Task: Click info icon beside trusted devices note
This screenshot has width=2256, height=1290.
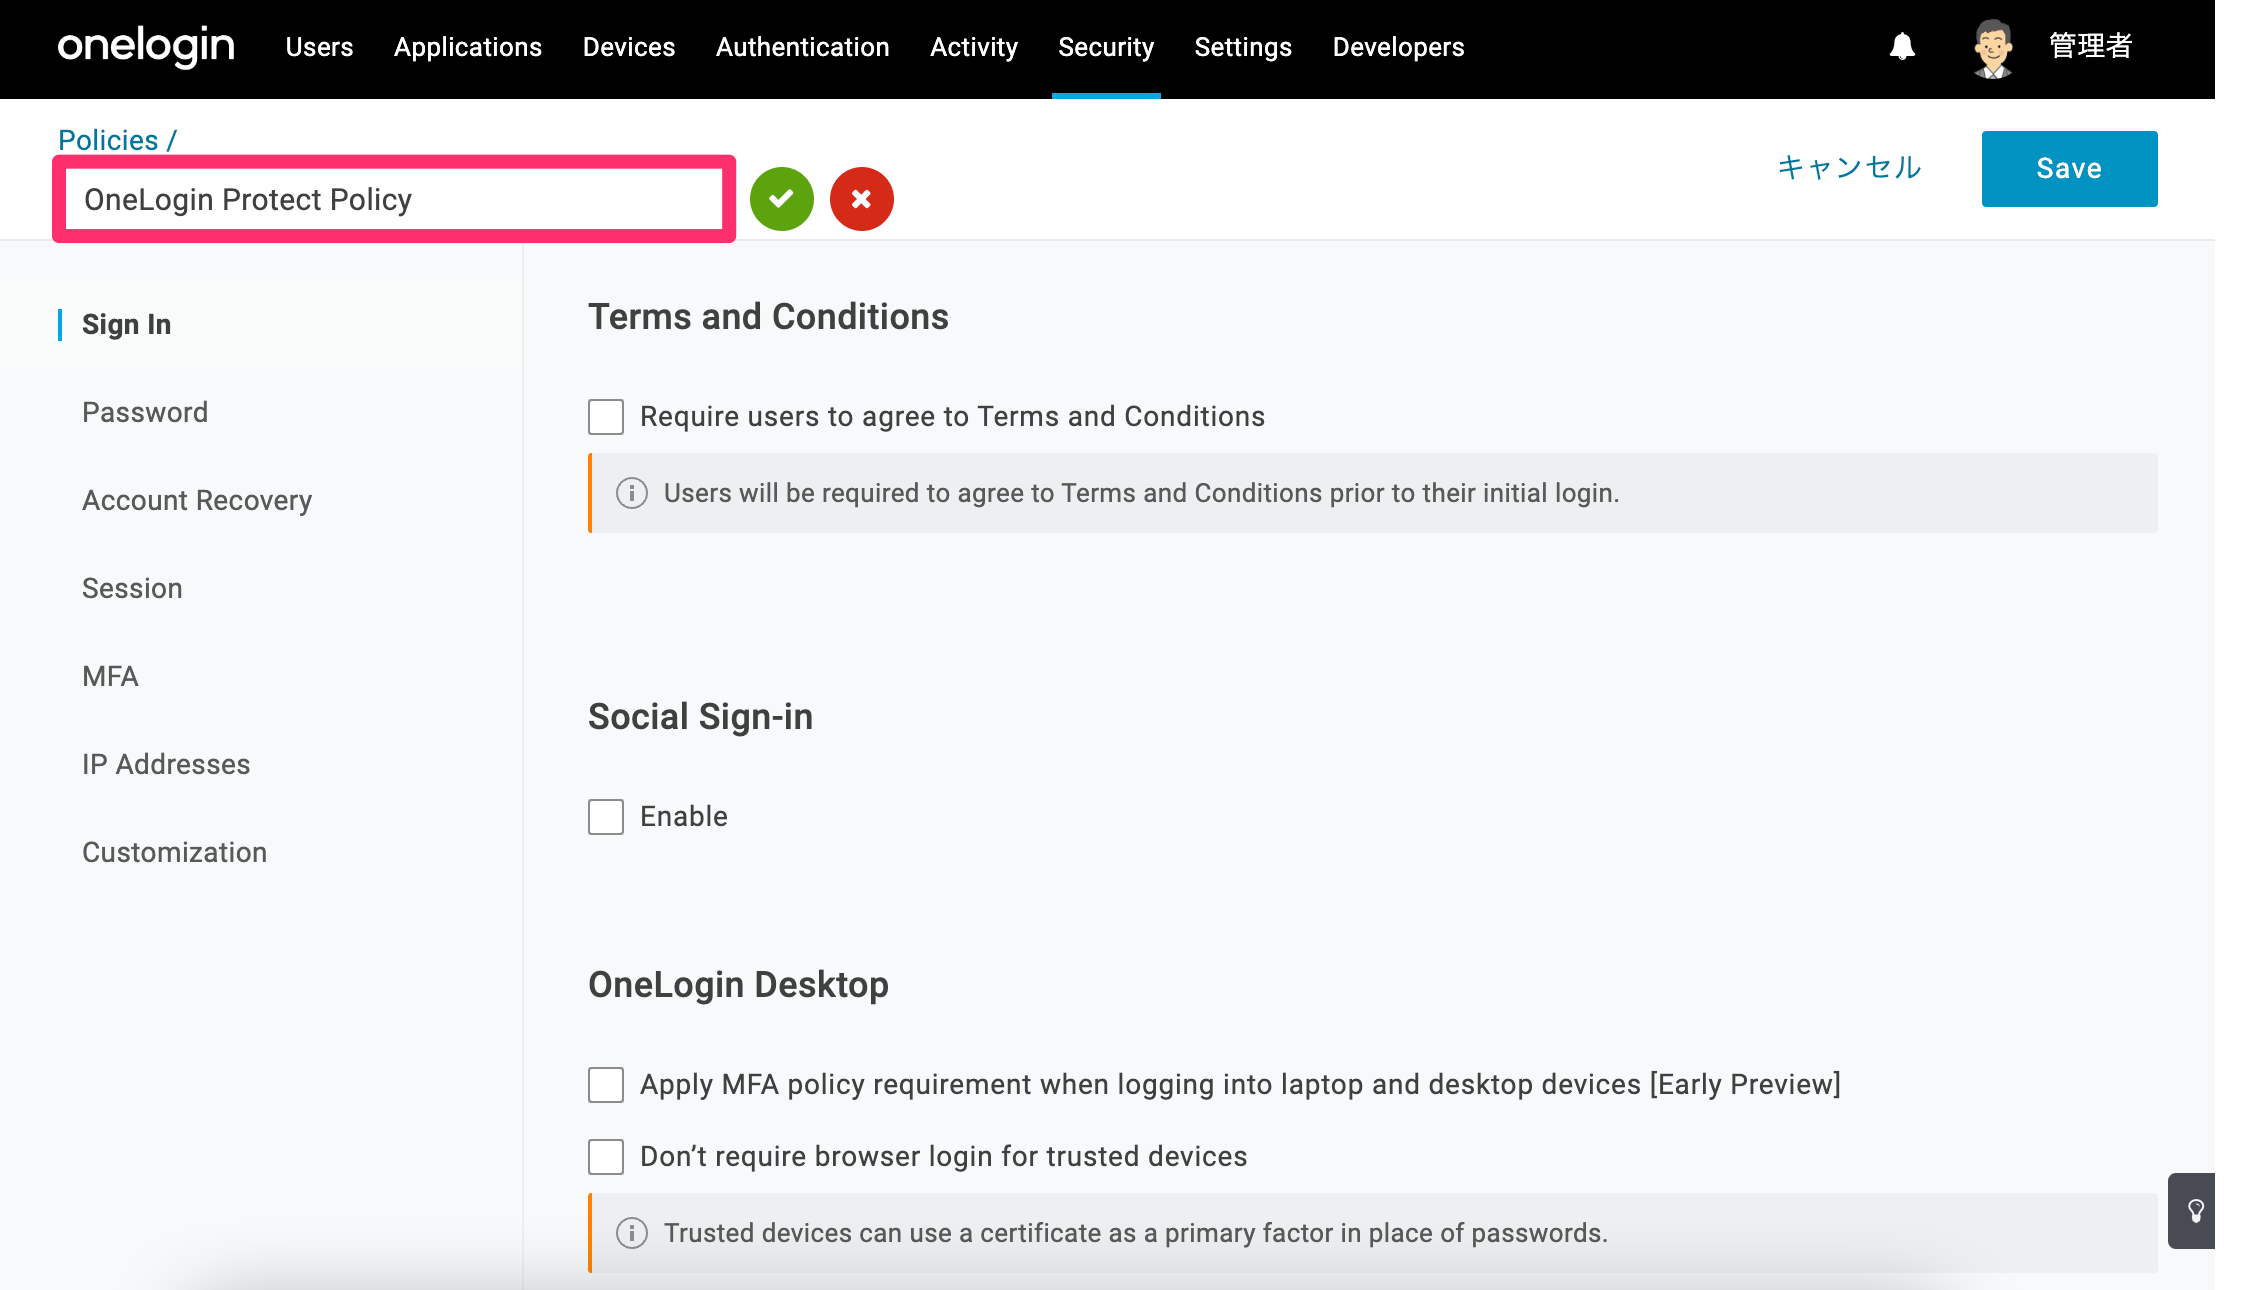Action: [632, 1233]
